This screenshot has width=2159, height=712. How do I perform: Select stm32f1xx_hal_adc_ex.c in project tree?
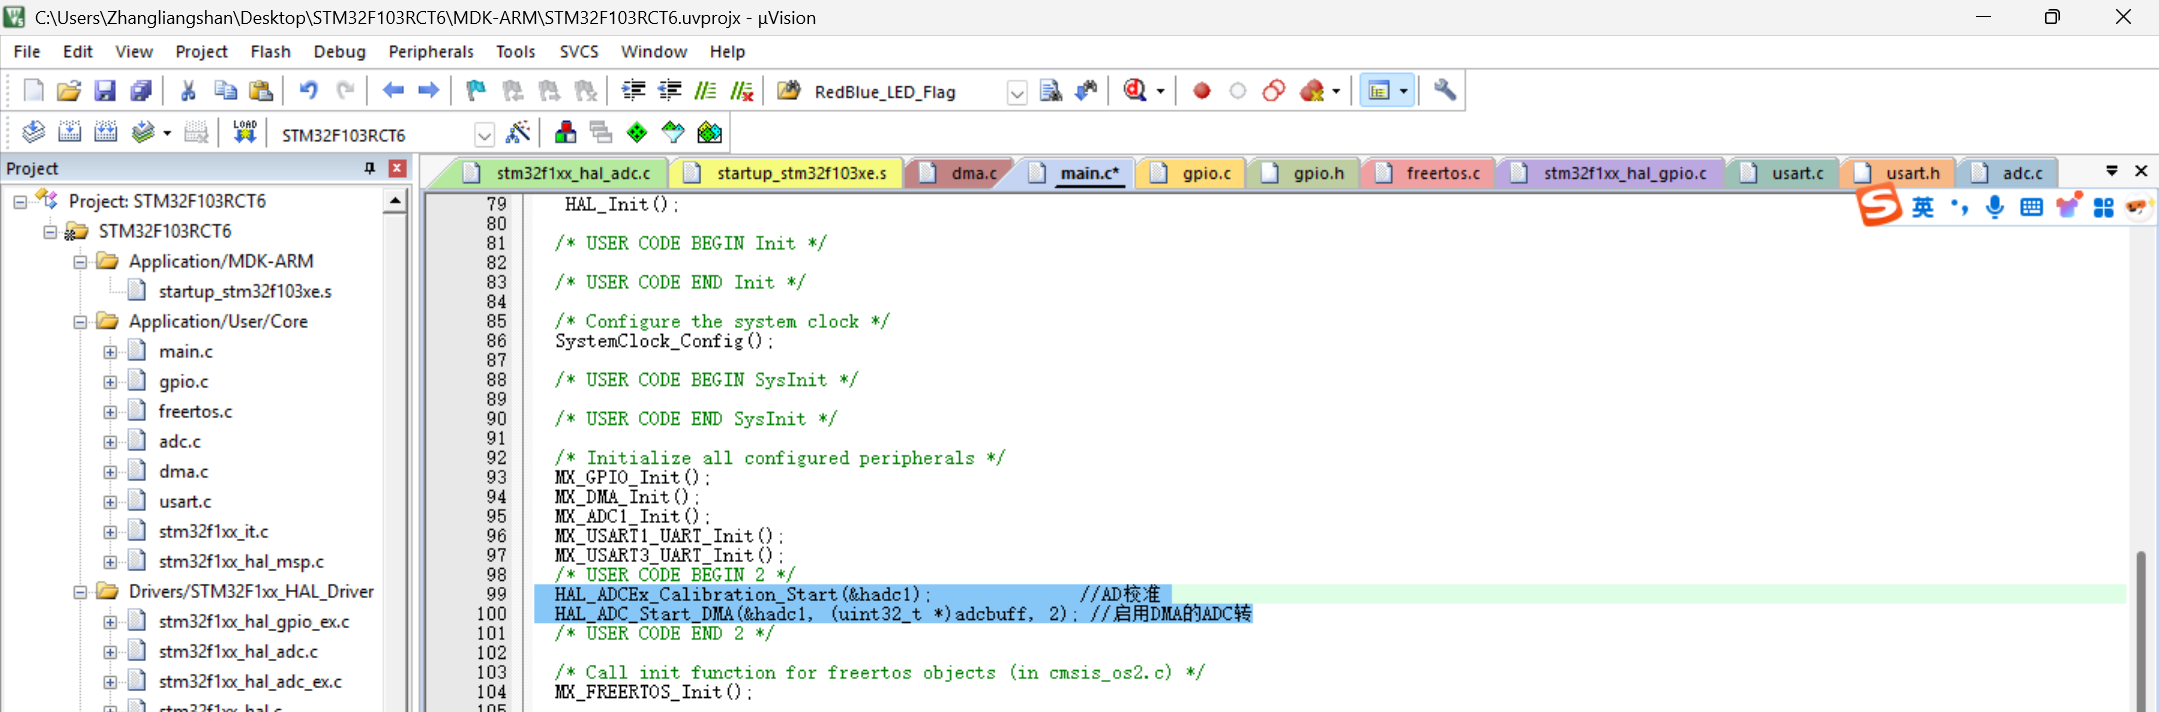(250, 682)
